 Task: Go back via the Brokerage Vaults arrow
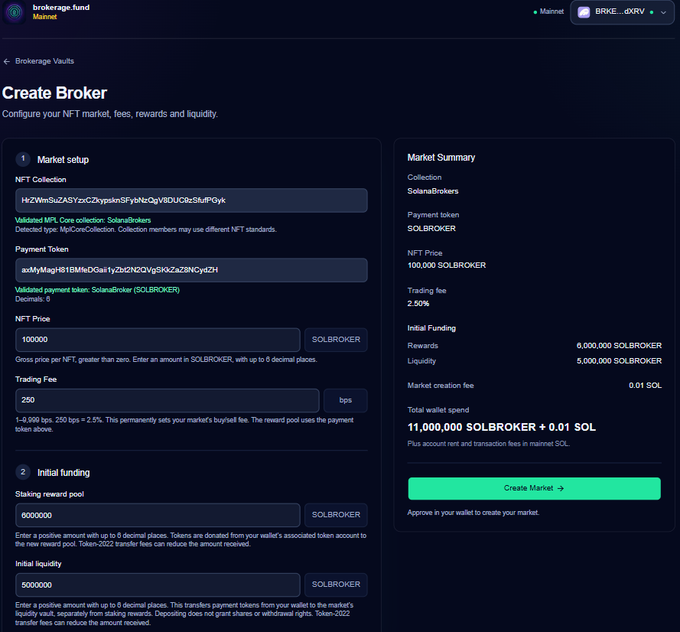[7, 62]
